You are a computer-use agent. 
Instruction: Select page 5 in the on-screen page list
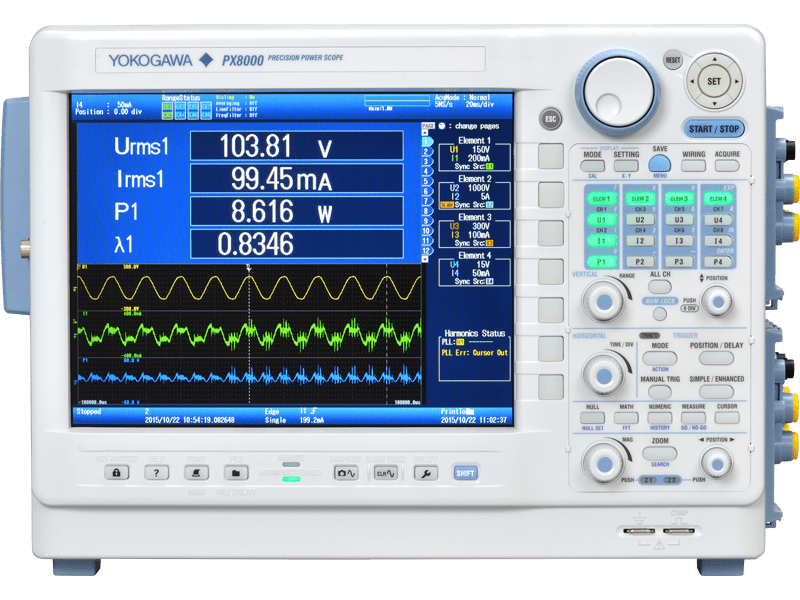coord(426,181)
